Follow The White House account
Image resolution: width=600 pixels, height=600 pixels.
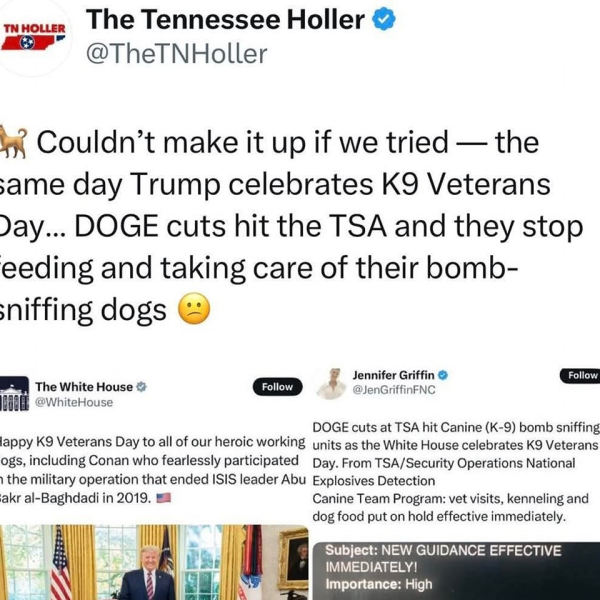(x=277, y=387)
